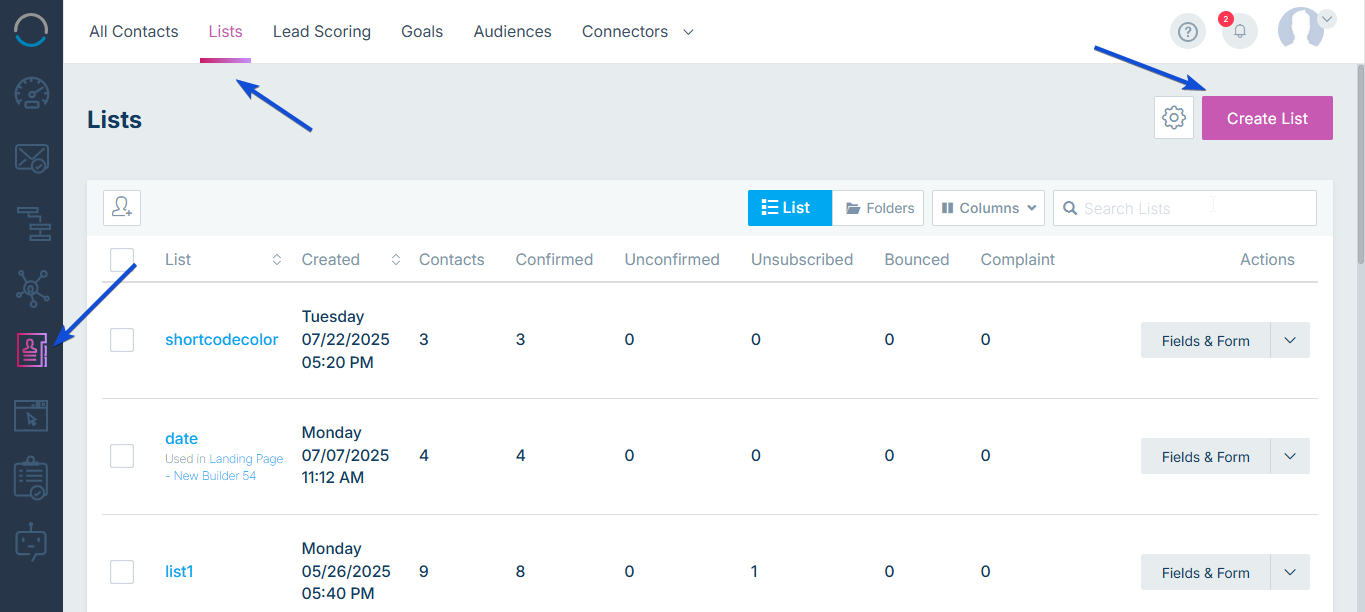Click the add contact person icon

coord(122,207)
